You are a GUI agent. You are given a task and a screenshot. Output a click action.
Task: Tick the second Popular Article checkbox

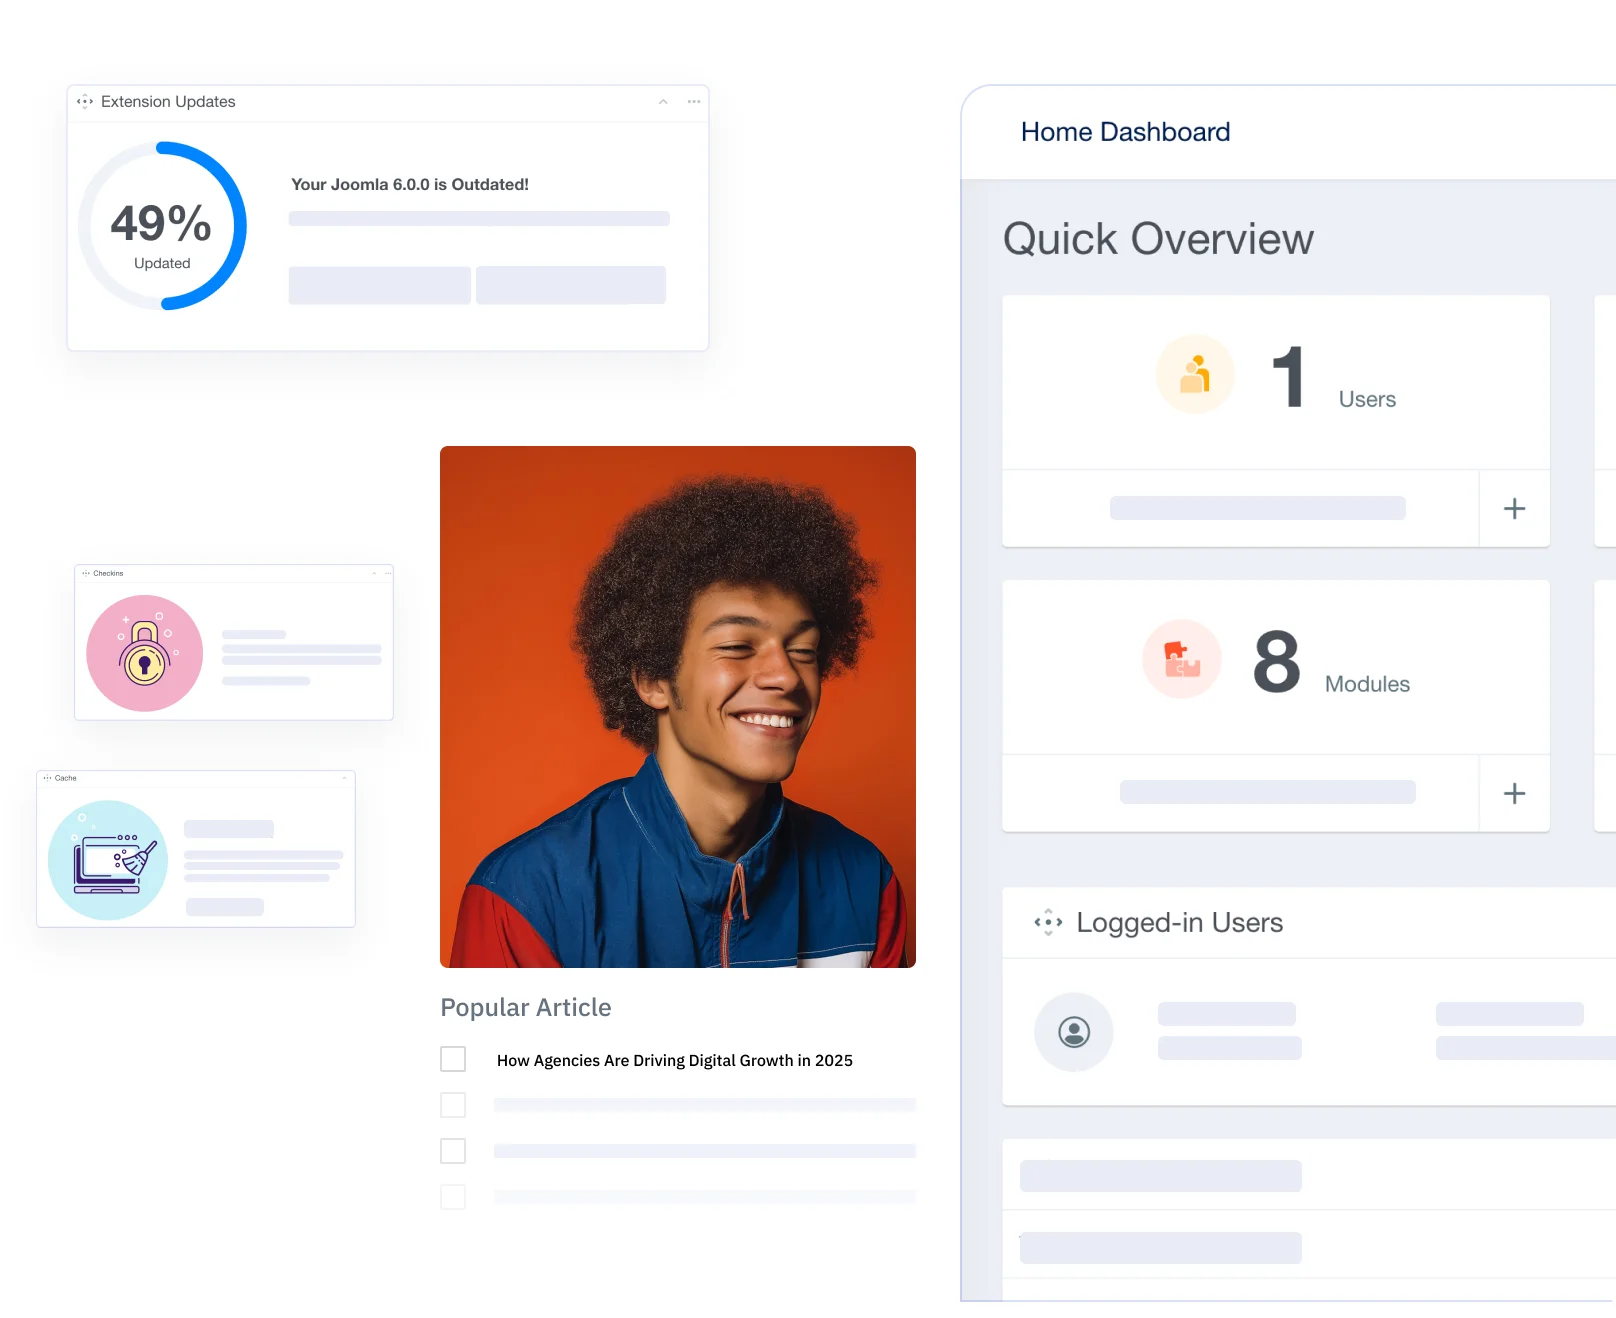tap(453, 1105)
